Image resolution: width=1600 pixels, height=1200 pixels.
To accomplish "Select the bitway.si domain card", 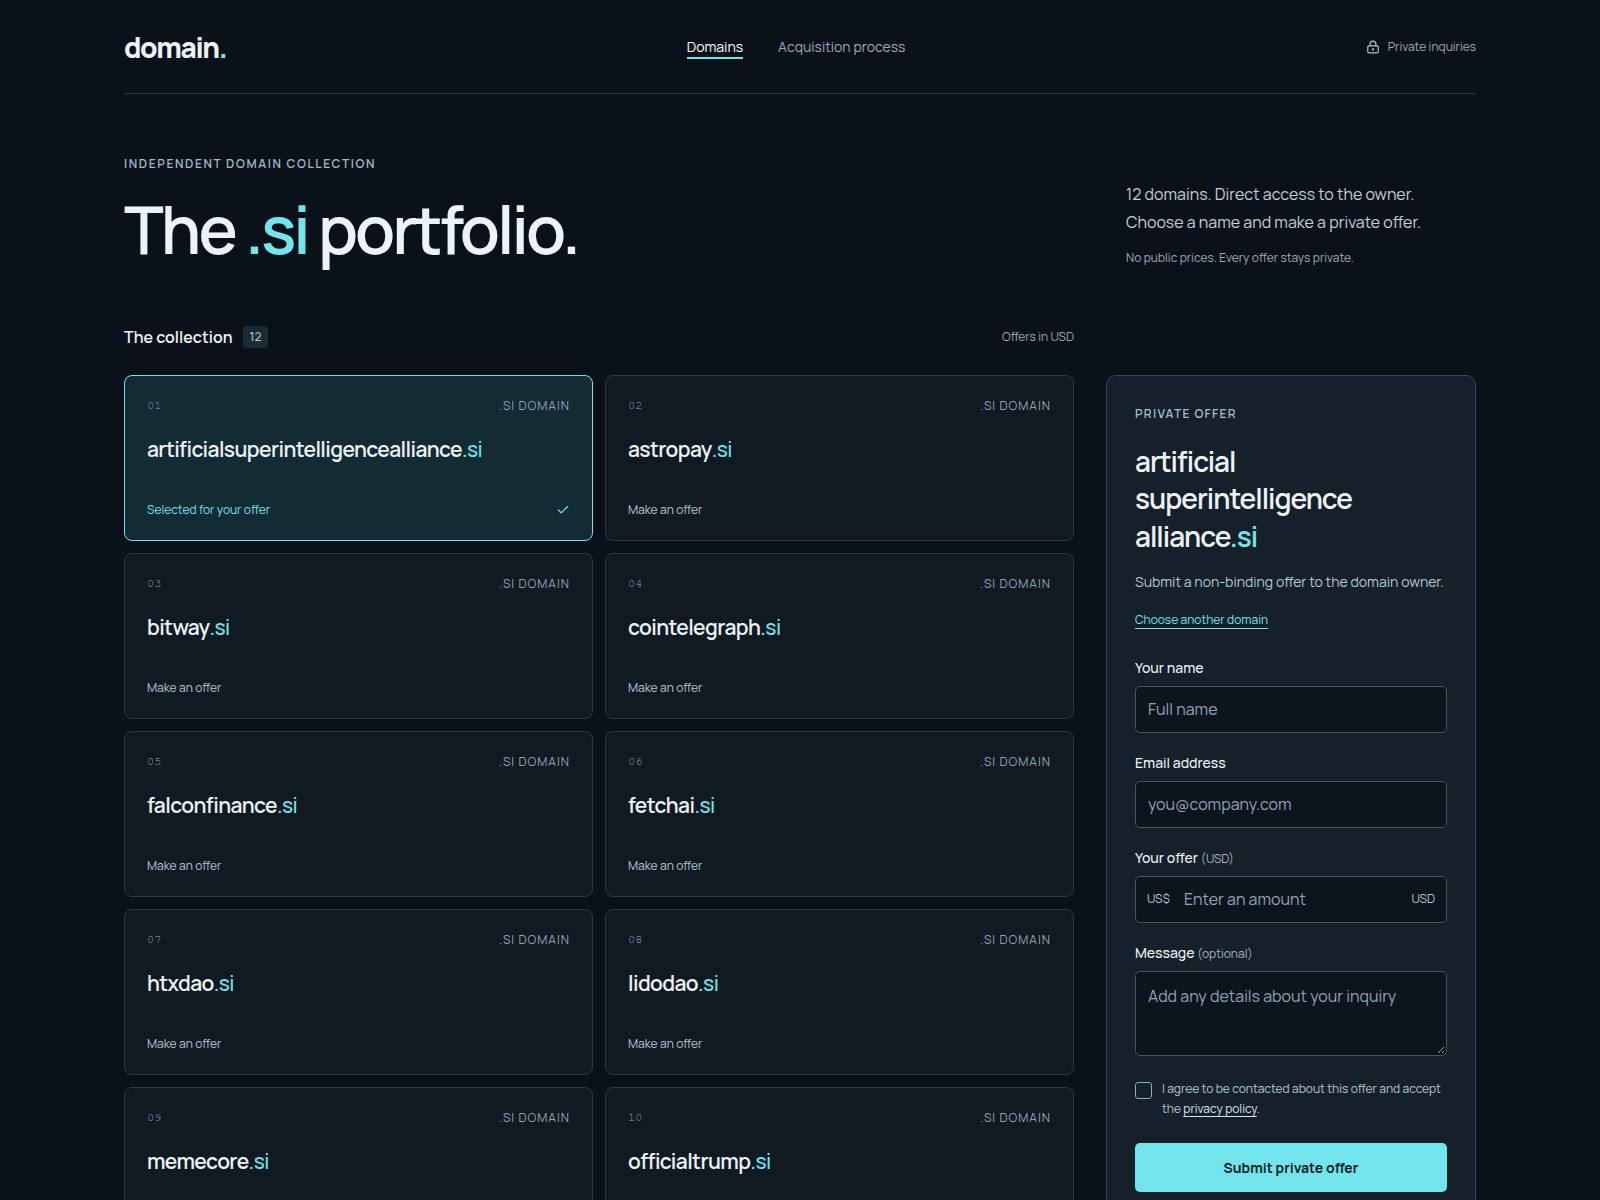I will (358, 636).
